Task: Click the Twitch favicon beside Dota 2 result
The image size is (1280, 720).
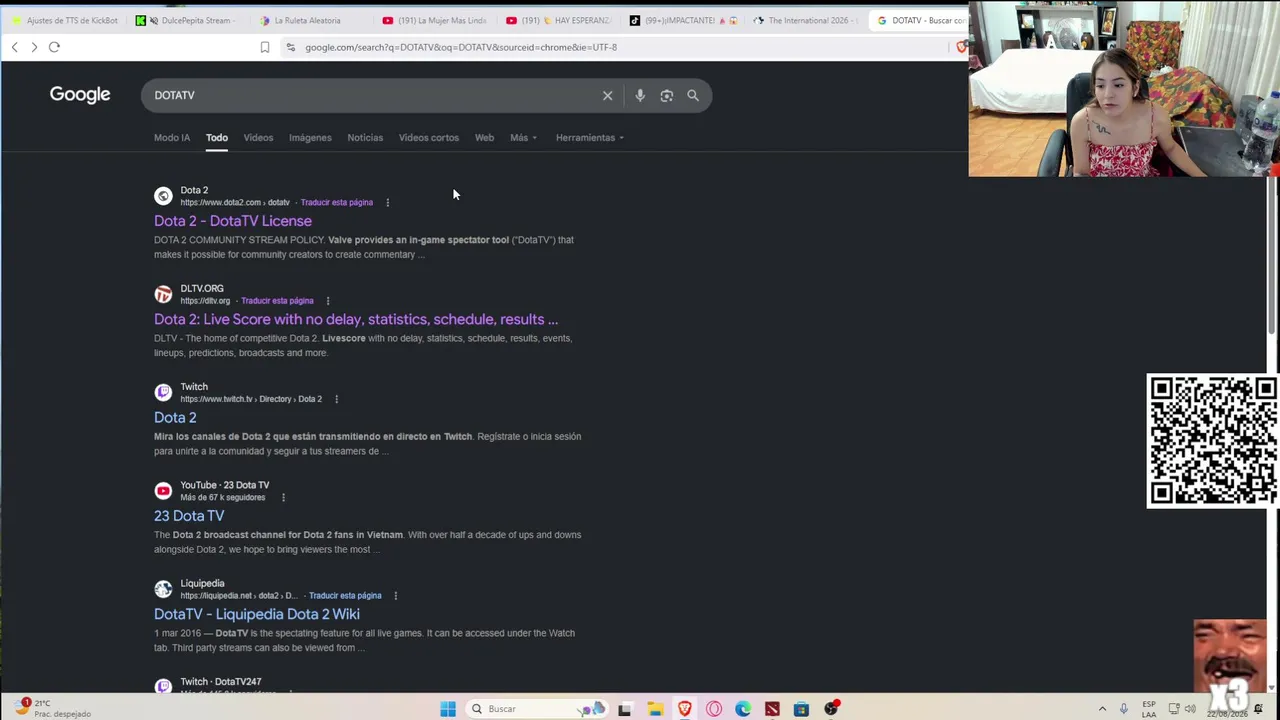Action: pyautogui.click(x=163, y=392)
